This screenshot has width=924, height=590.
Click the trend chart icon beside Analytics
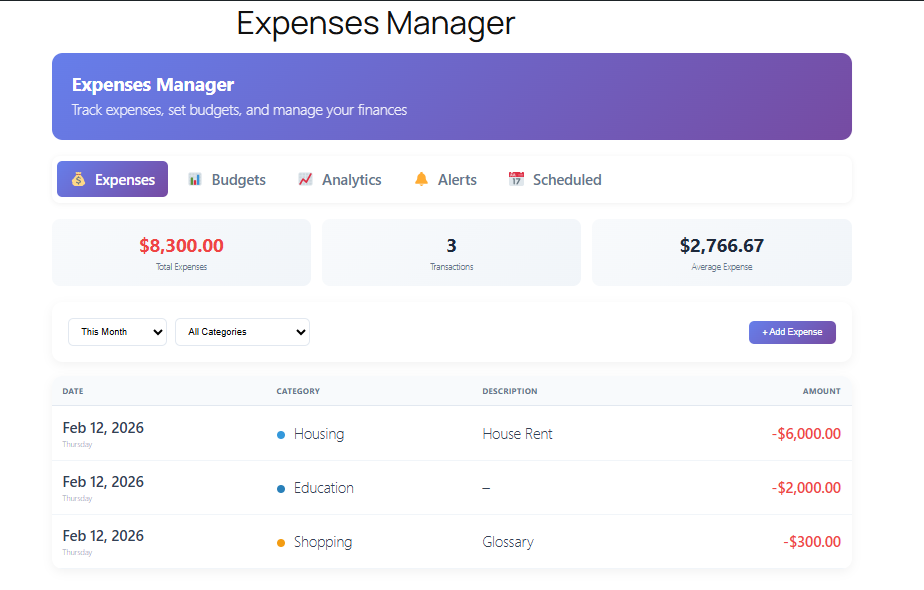(x=305, y=180)
